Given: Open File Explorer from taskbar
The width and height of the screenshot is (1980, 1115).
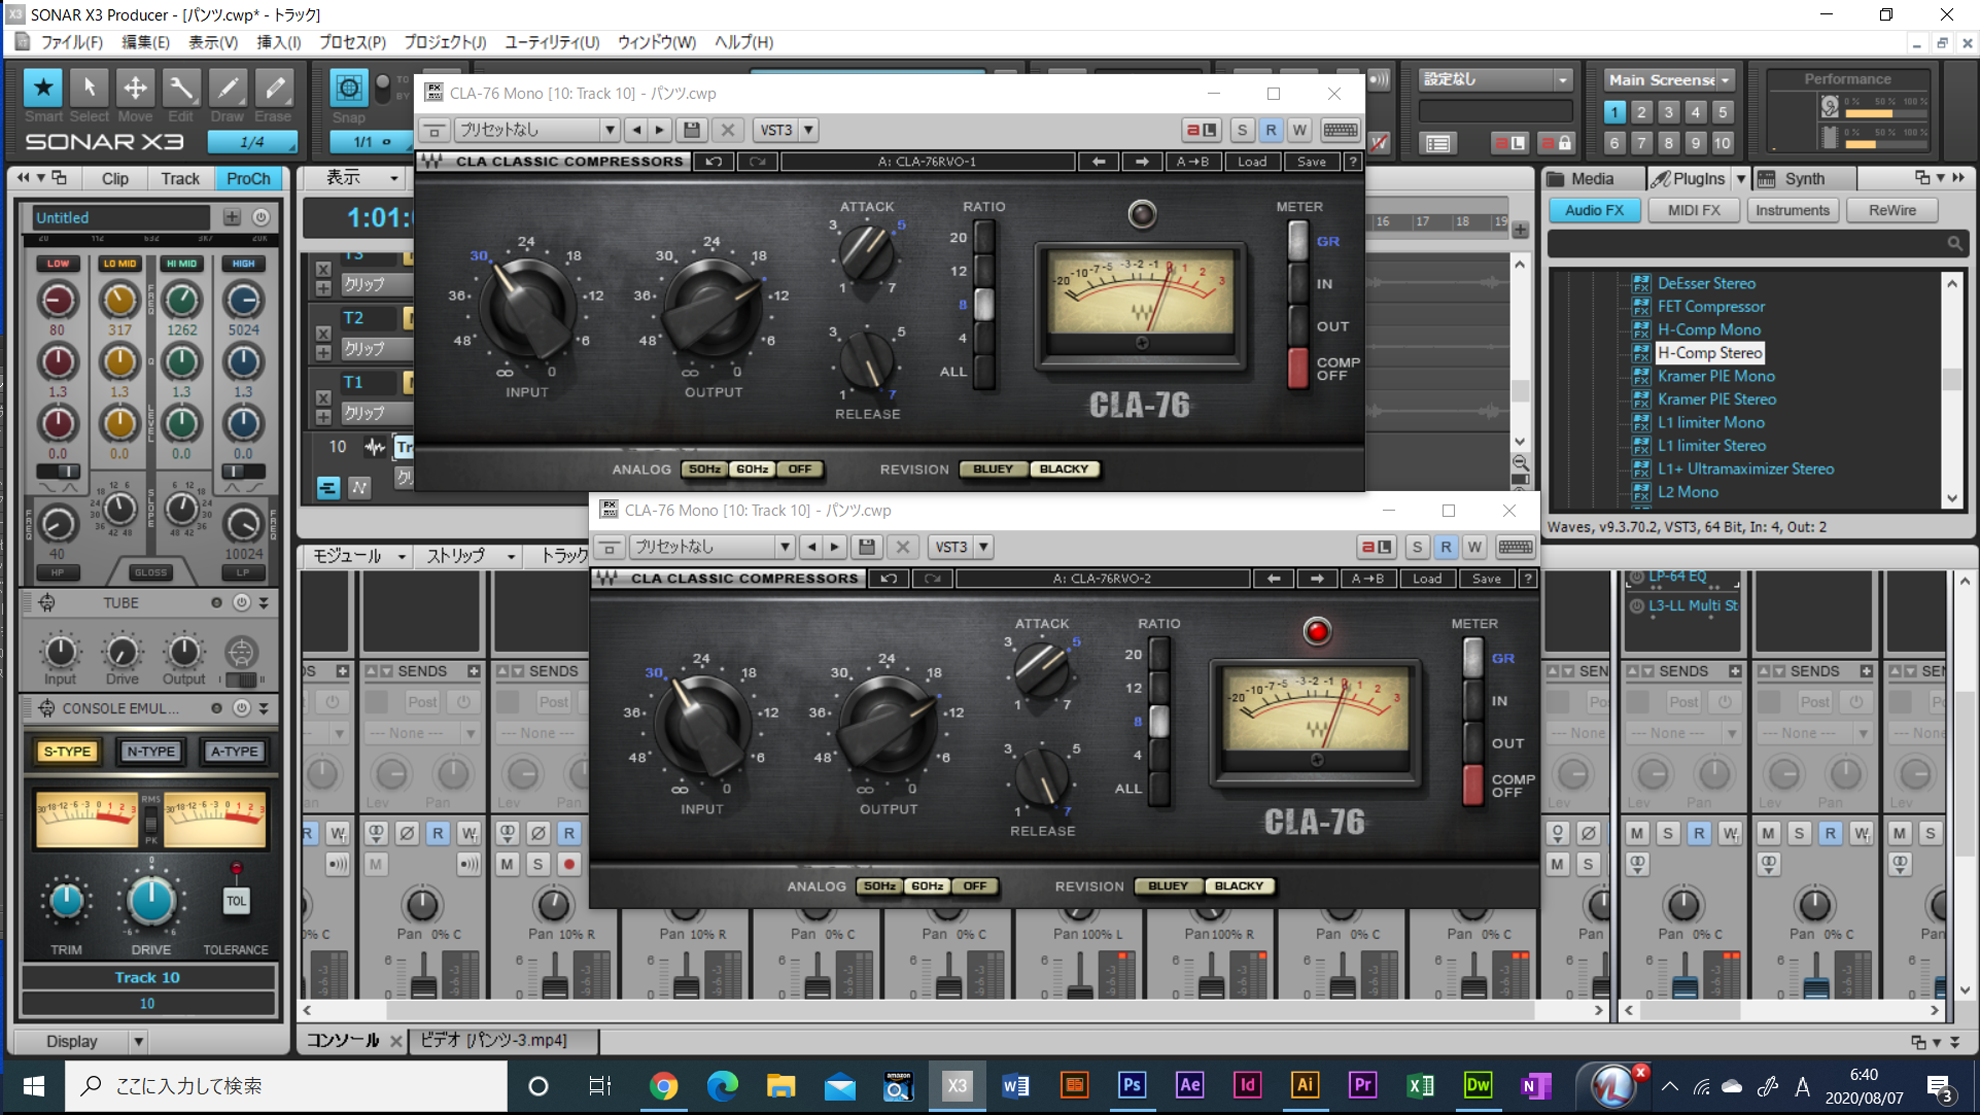Looking at the screenshot, I should (780, 1085).
